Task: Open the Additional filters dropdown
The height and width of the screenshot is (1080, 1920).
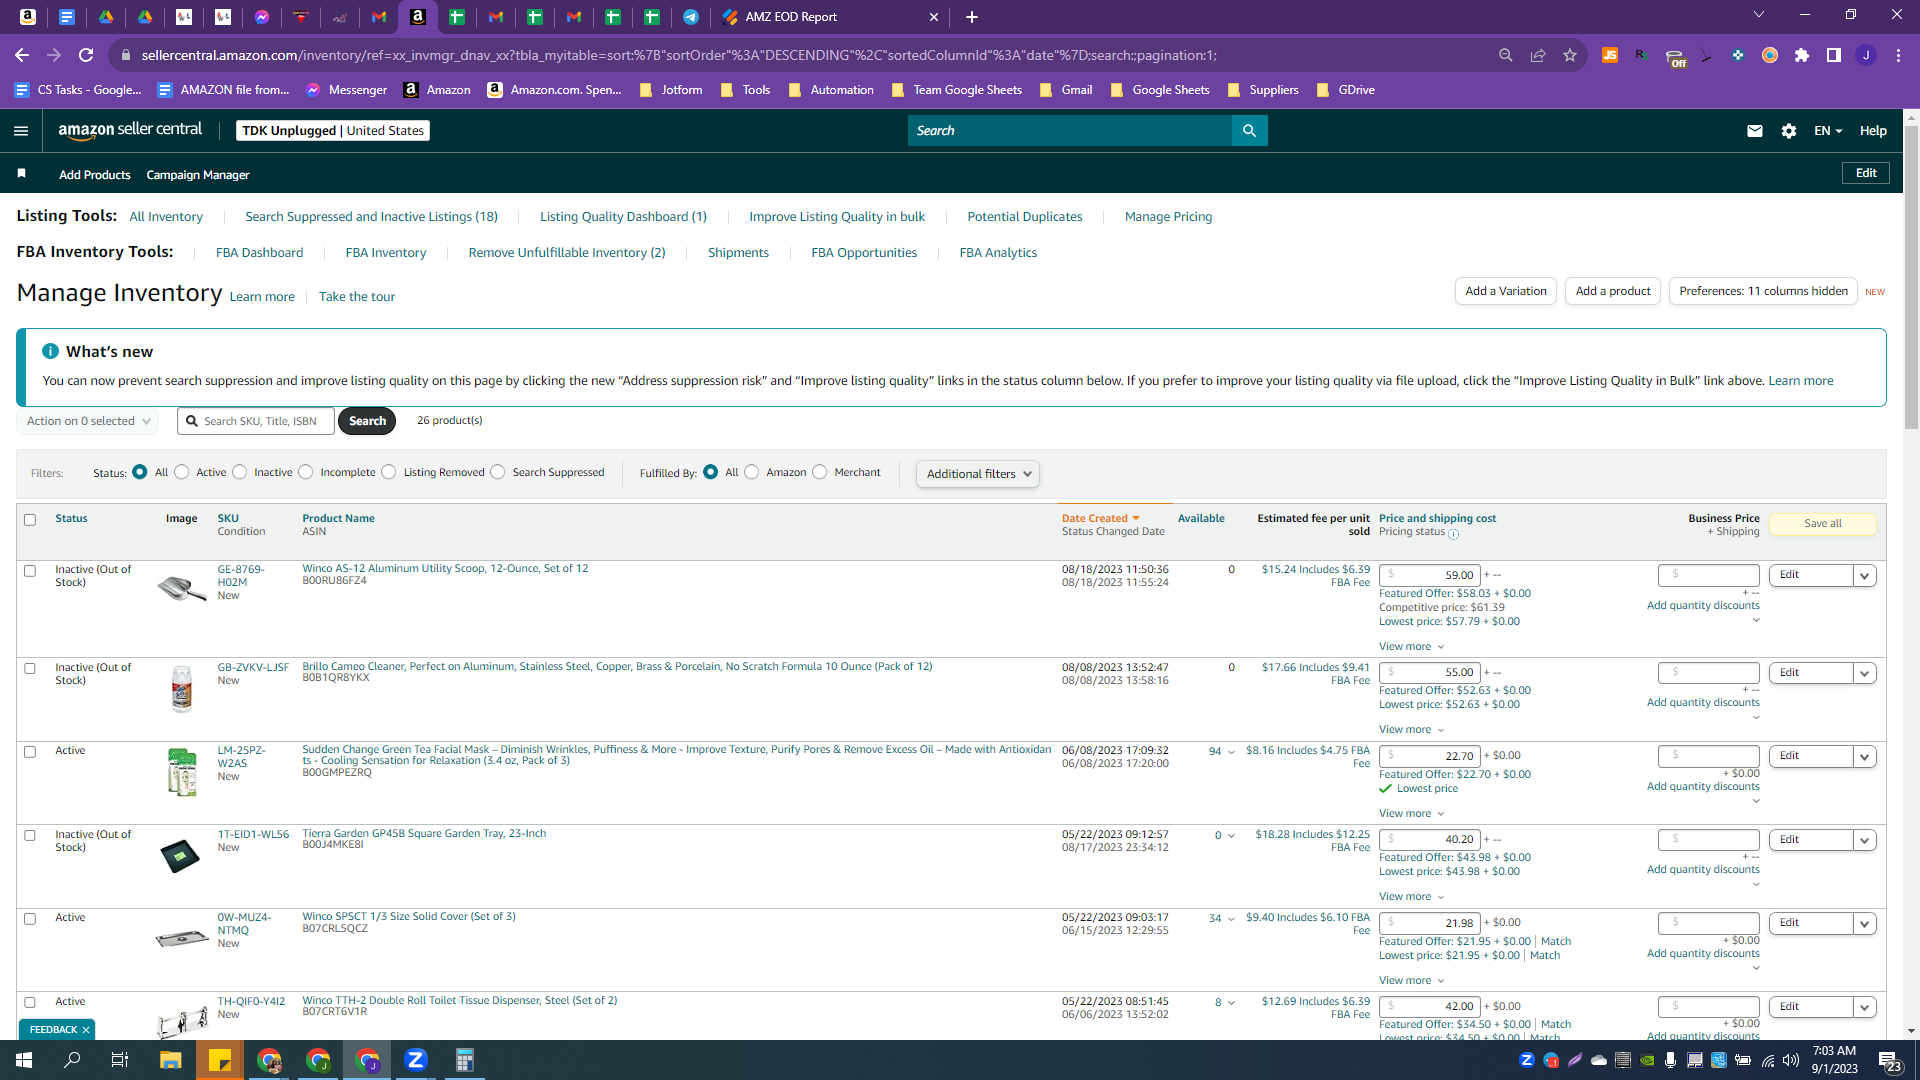Action: click(x=978, y=474)
